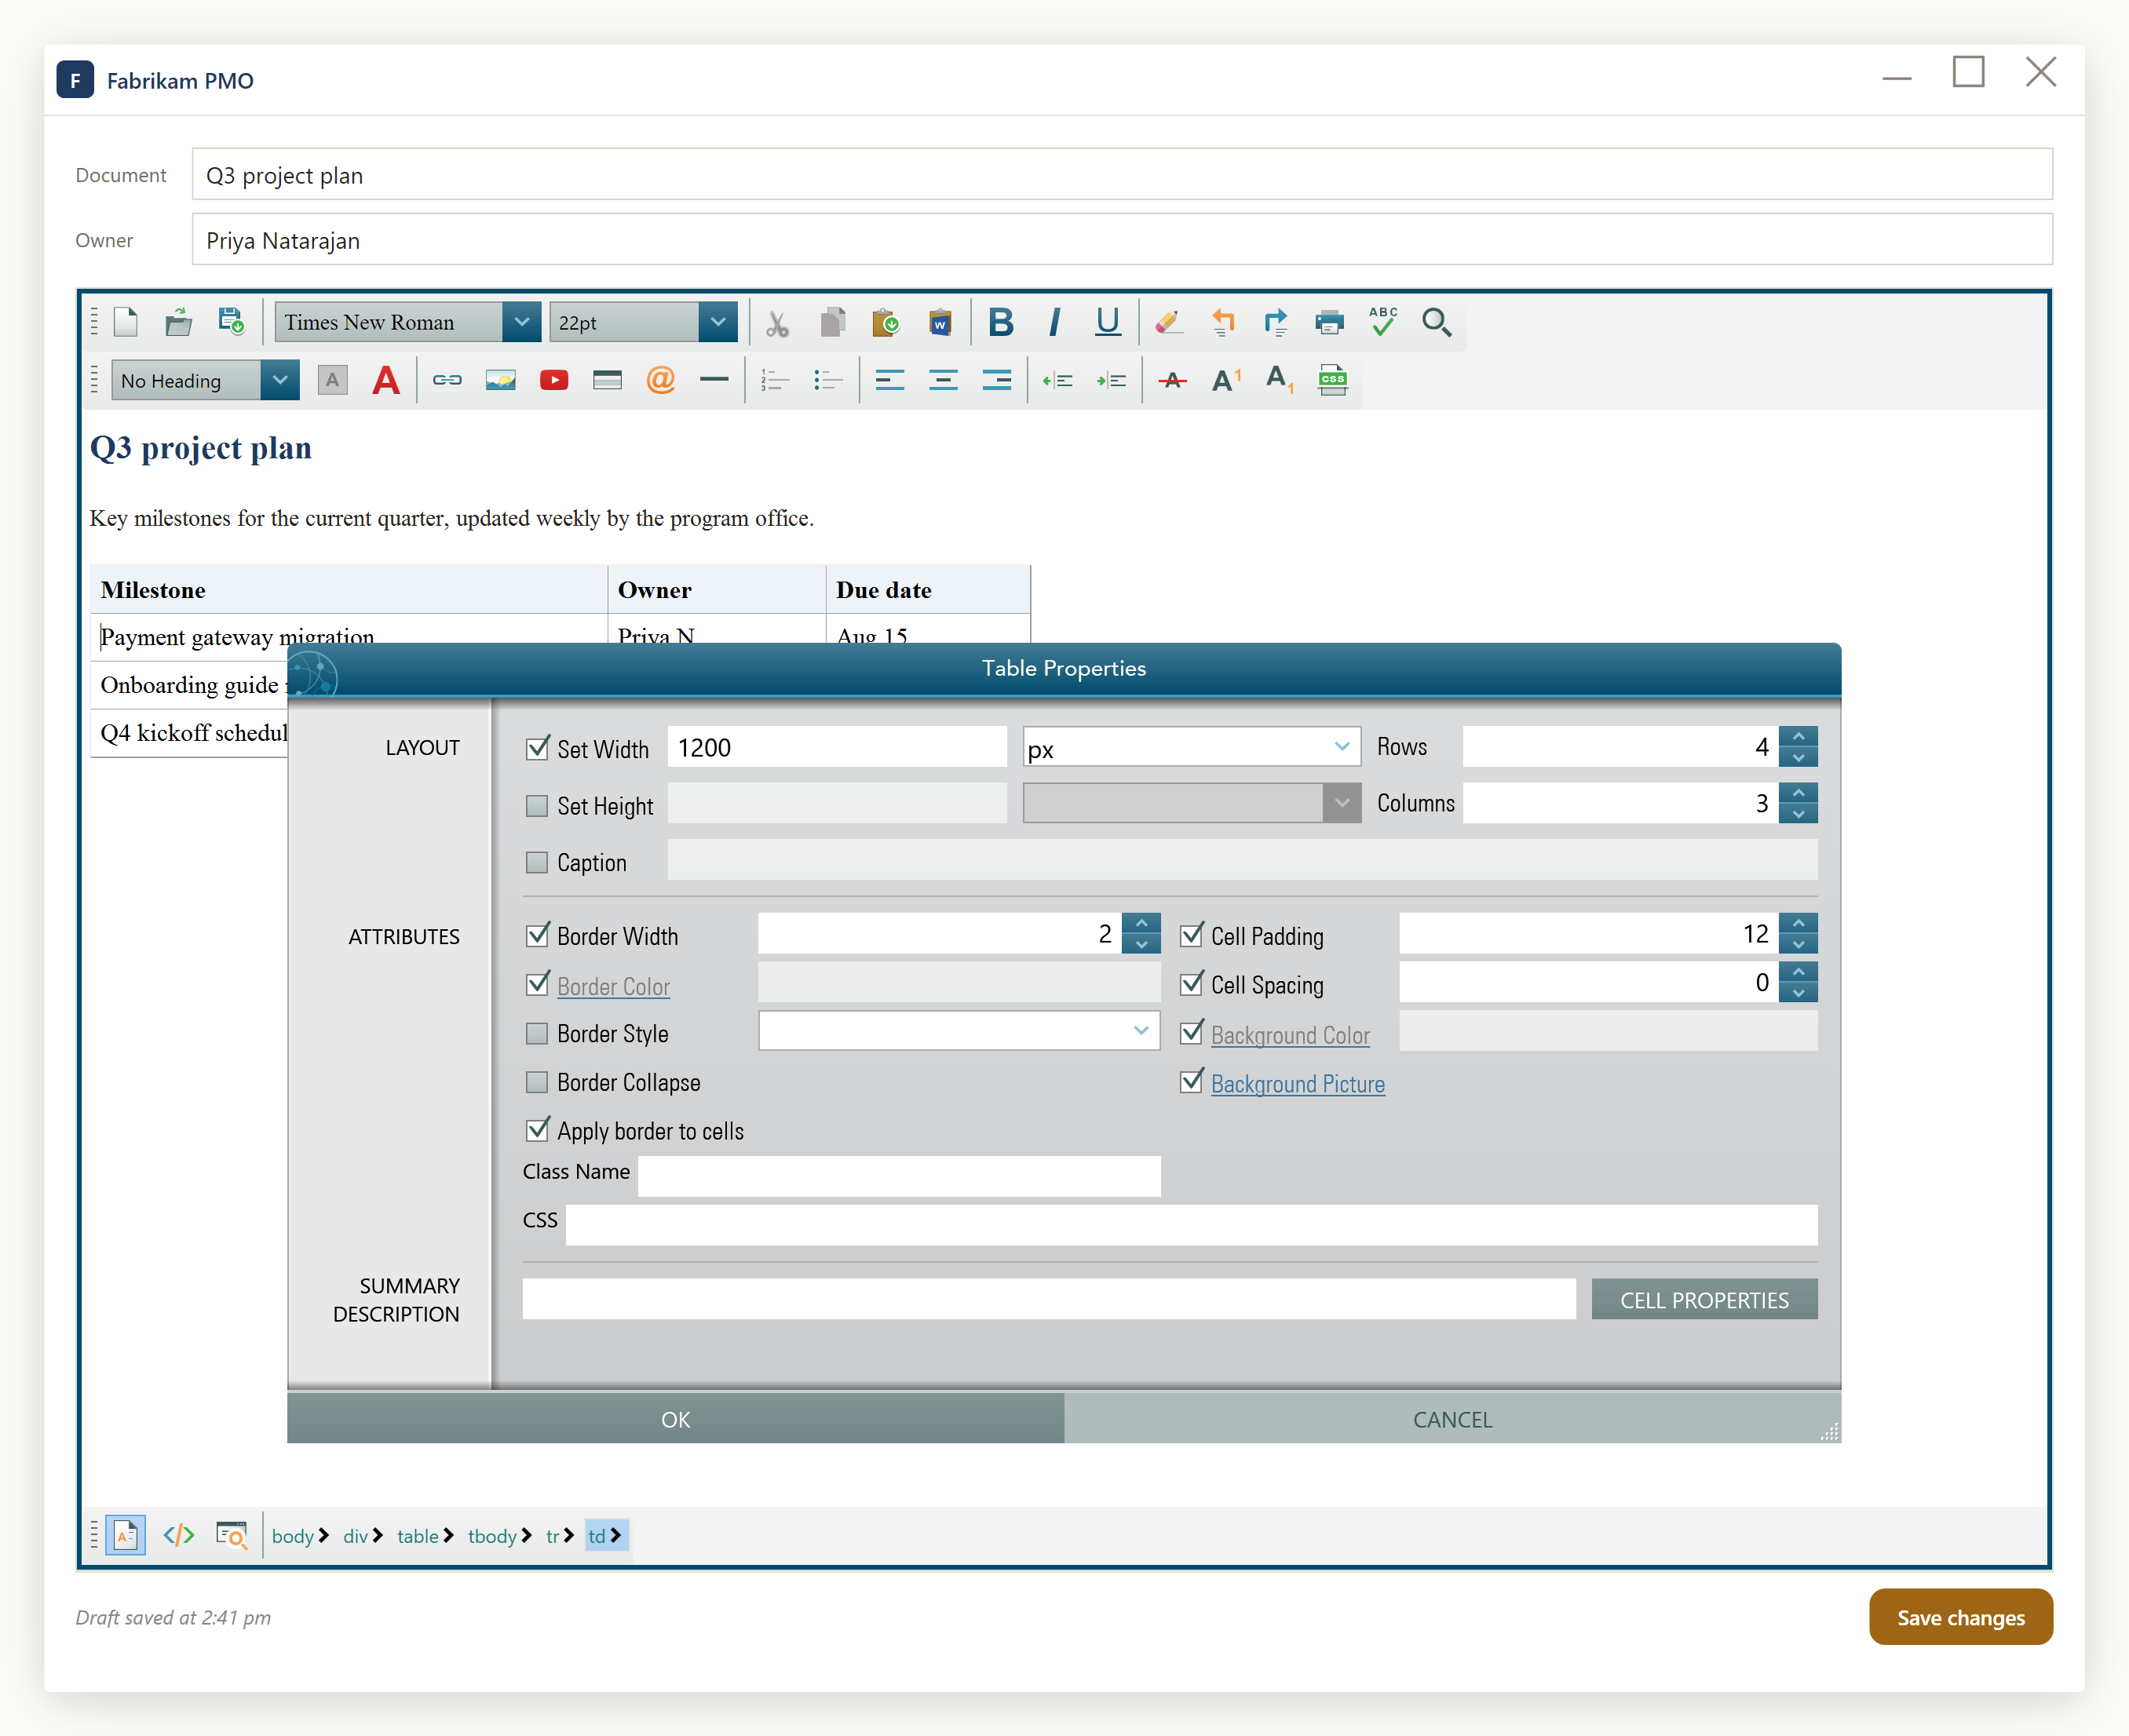Insert a horizontal line
This screenshot has width=2129, height=1736.
point(714,380)
